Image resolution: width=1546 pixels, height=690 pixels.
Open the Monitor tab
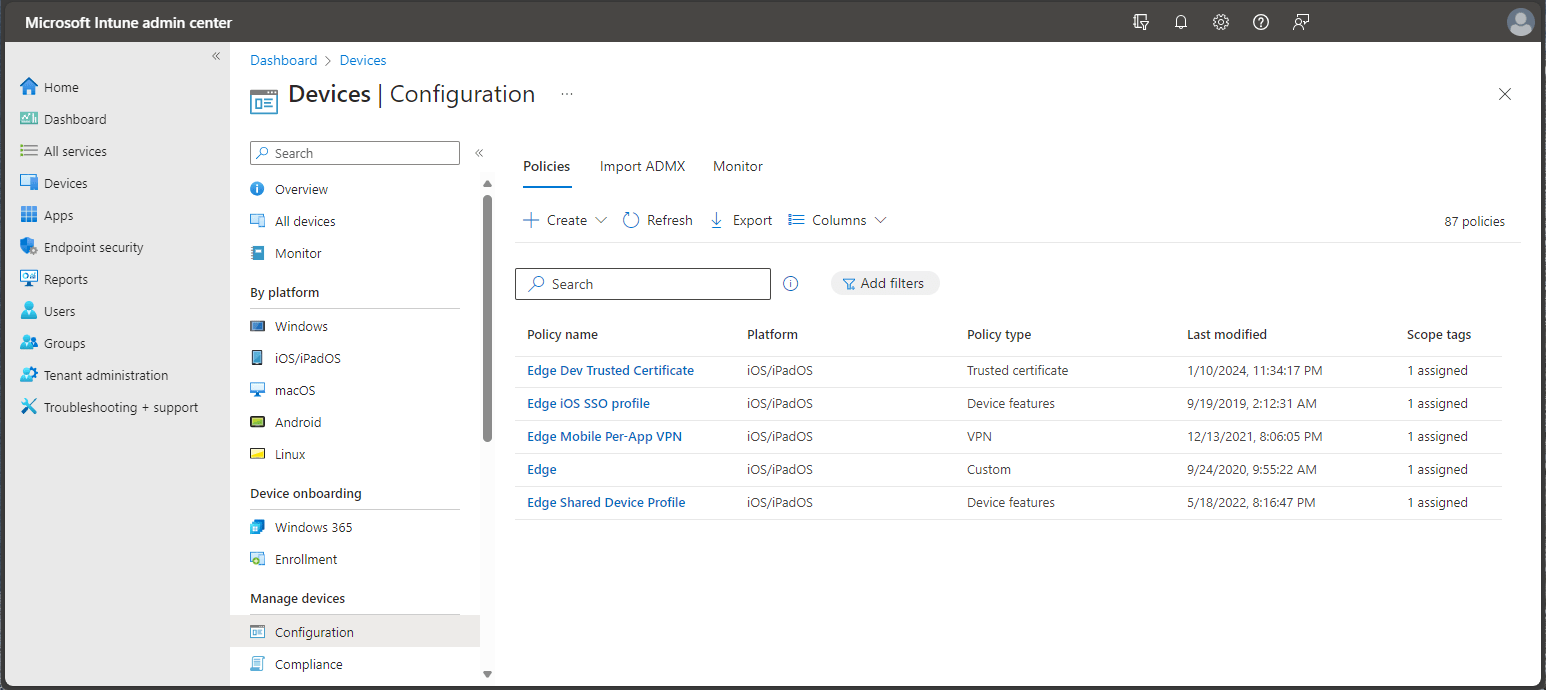pyautogui.click(x=737, y=166)
